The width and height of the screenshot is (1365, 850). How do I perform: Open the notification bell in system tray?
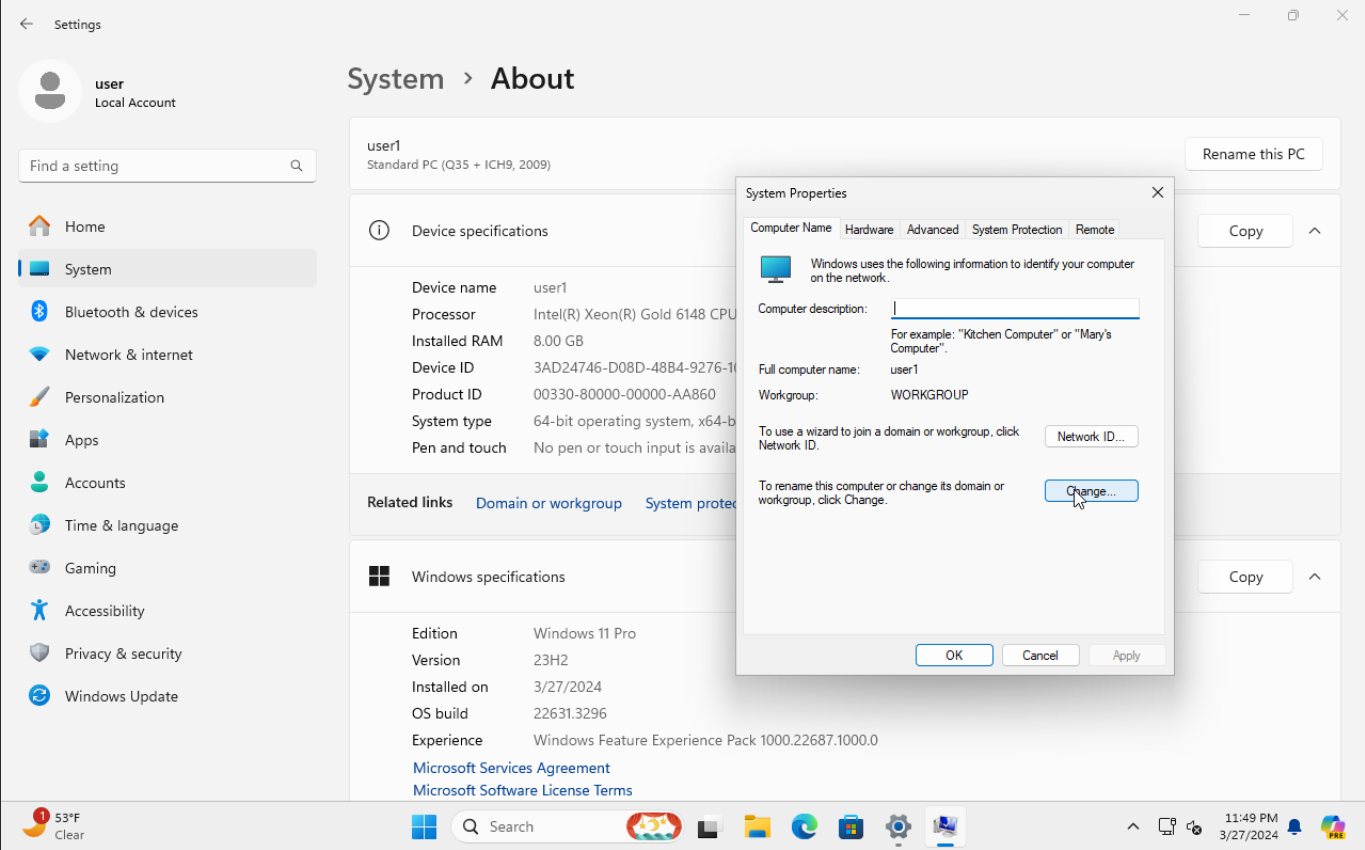[1295, 827]
